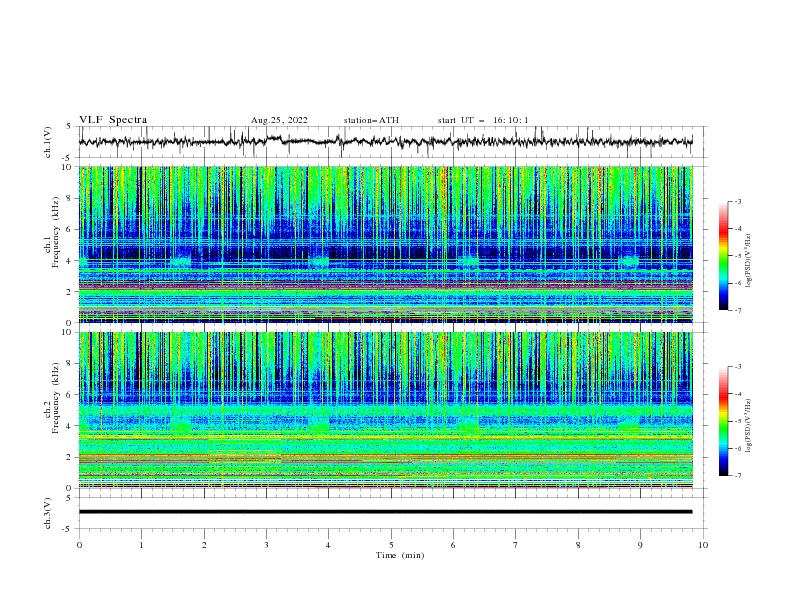Click the "-7" value on the ch.2 color bar
This screenshot has height=612, width=792.
click(x=737, y=475)
